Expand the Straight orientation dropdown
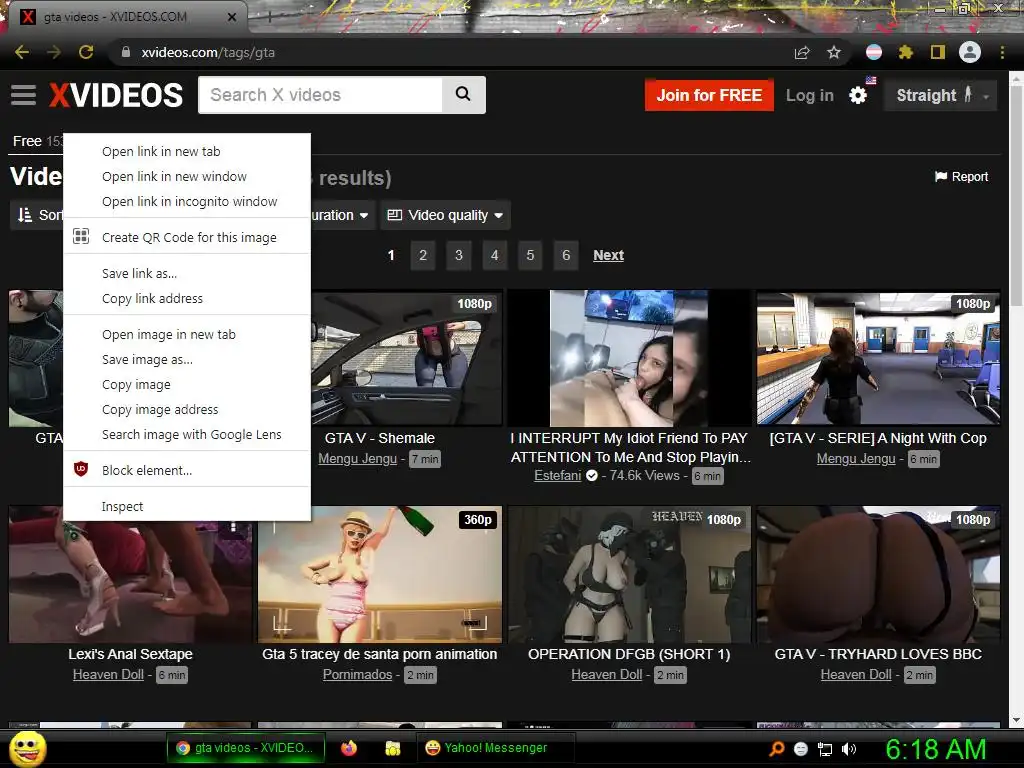1024x768 pixels. (940, 95)
